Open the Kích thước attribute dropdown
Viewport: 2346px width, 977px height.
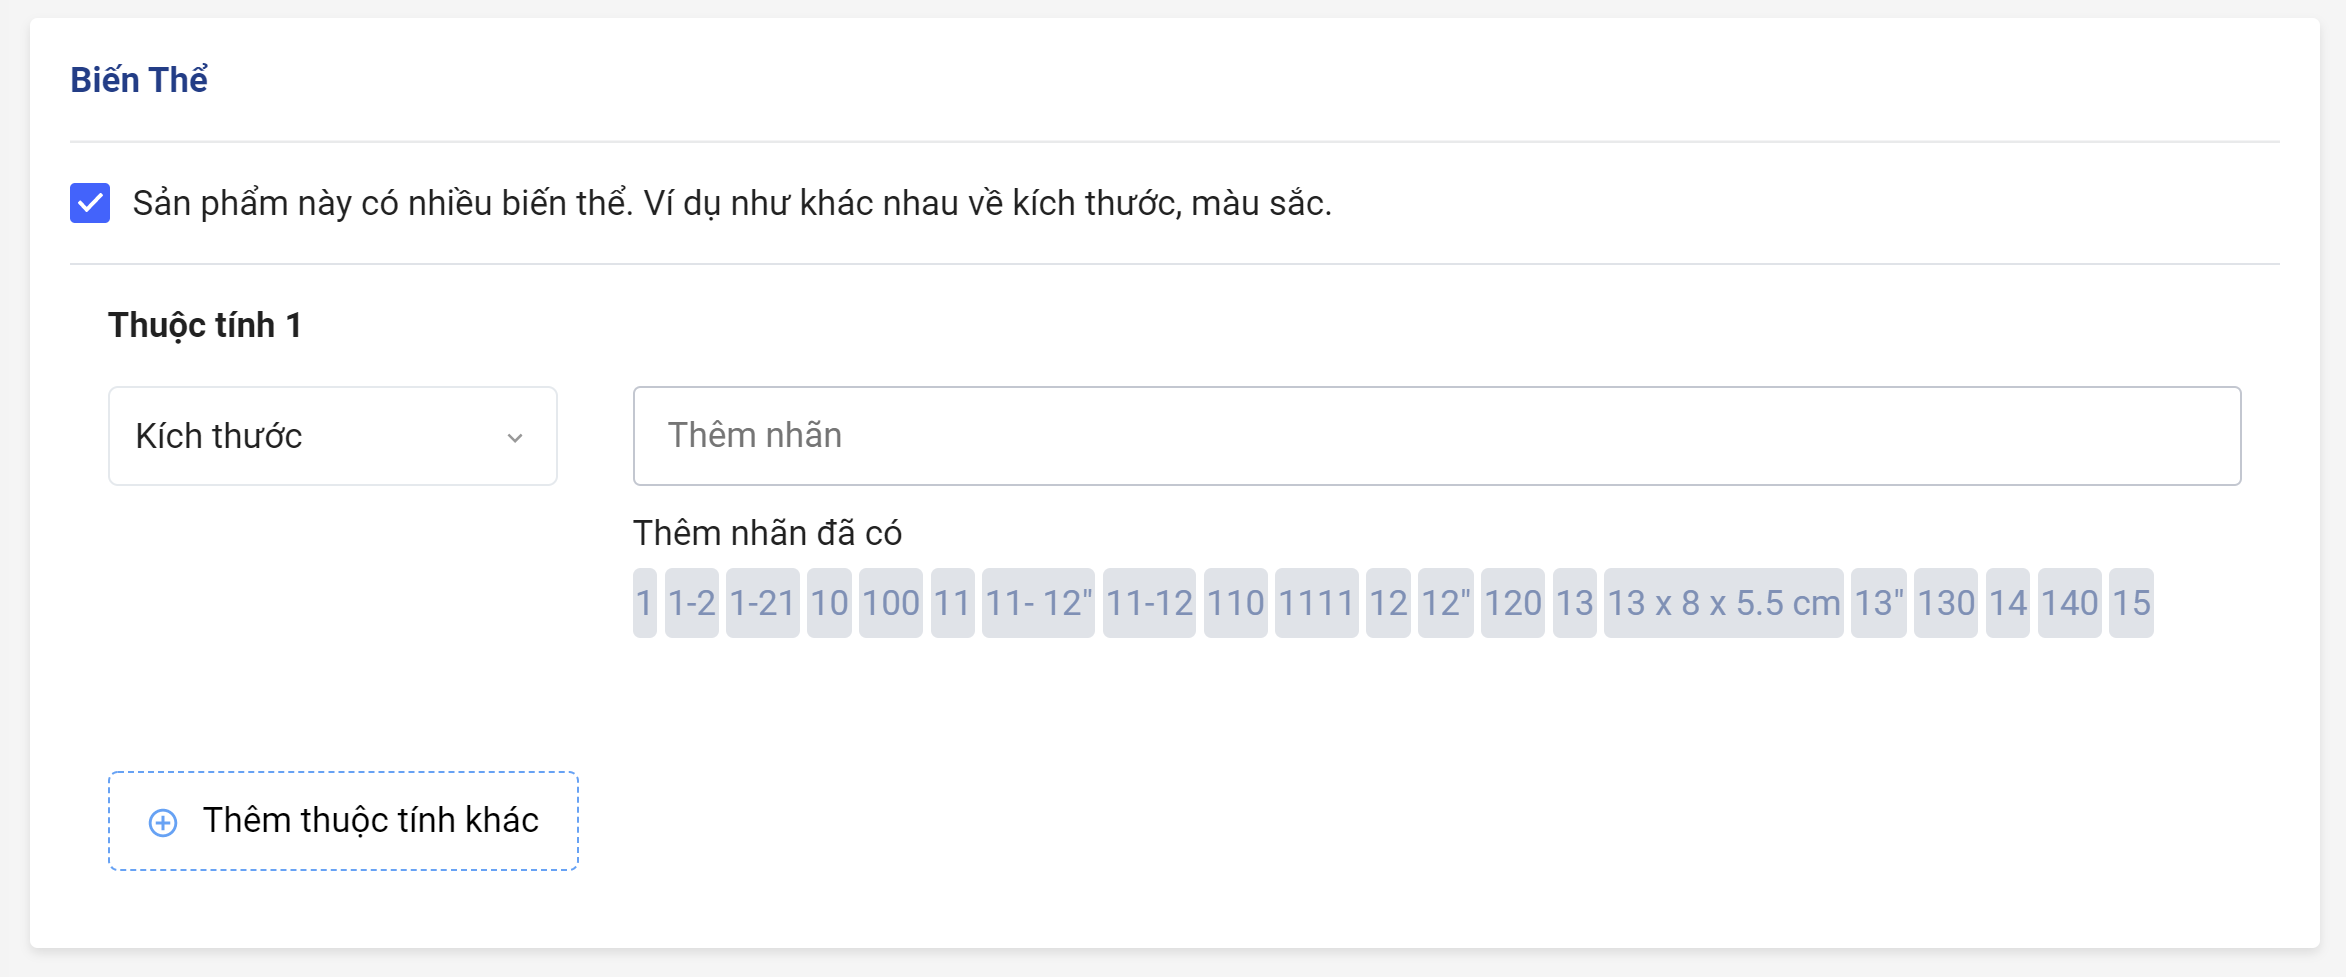[x=333, y=436]
